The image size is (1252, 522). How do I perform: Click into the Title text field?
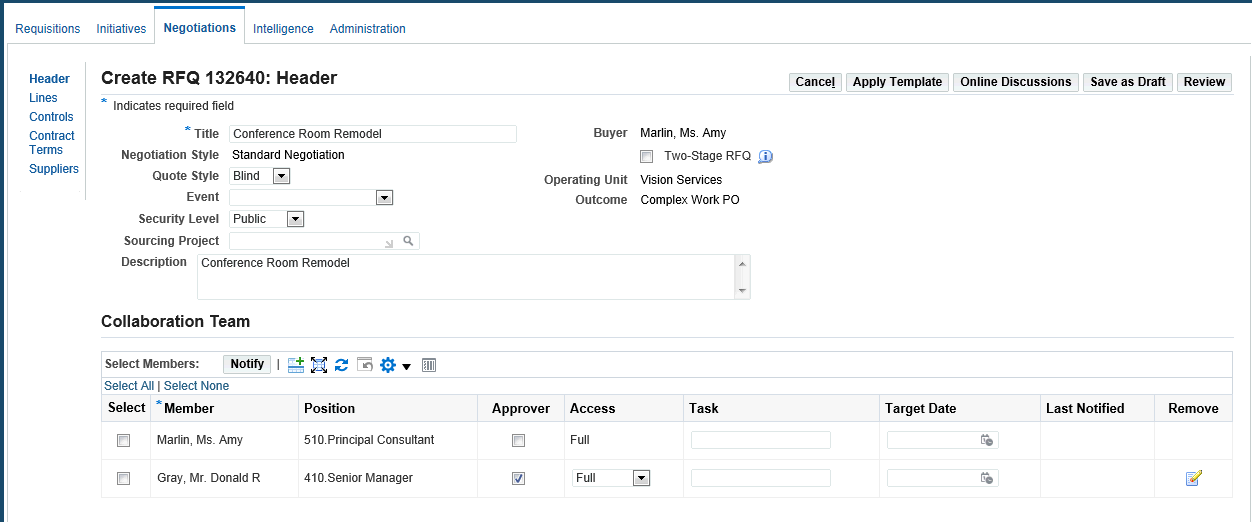click(373, 134)
